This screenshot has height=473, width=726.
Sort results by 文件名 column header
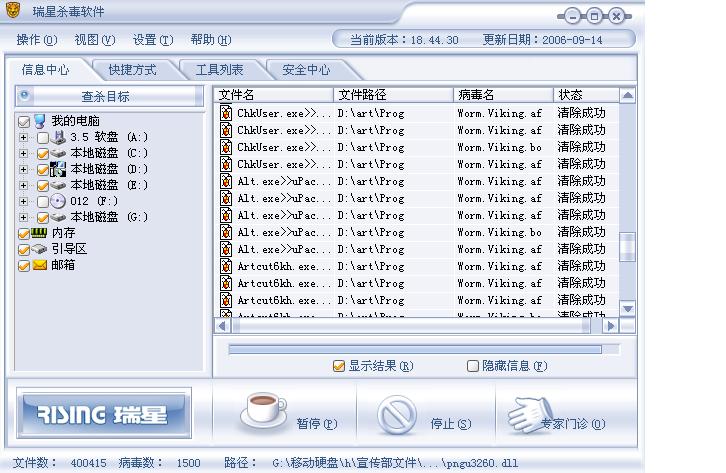pos(274,95)
